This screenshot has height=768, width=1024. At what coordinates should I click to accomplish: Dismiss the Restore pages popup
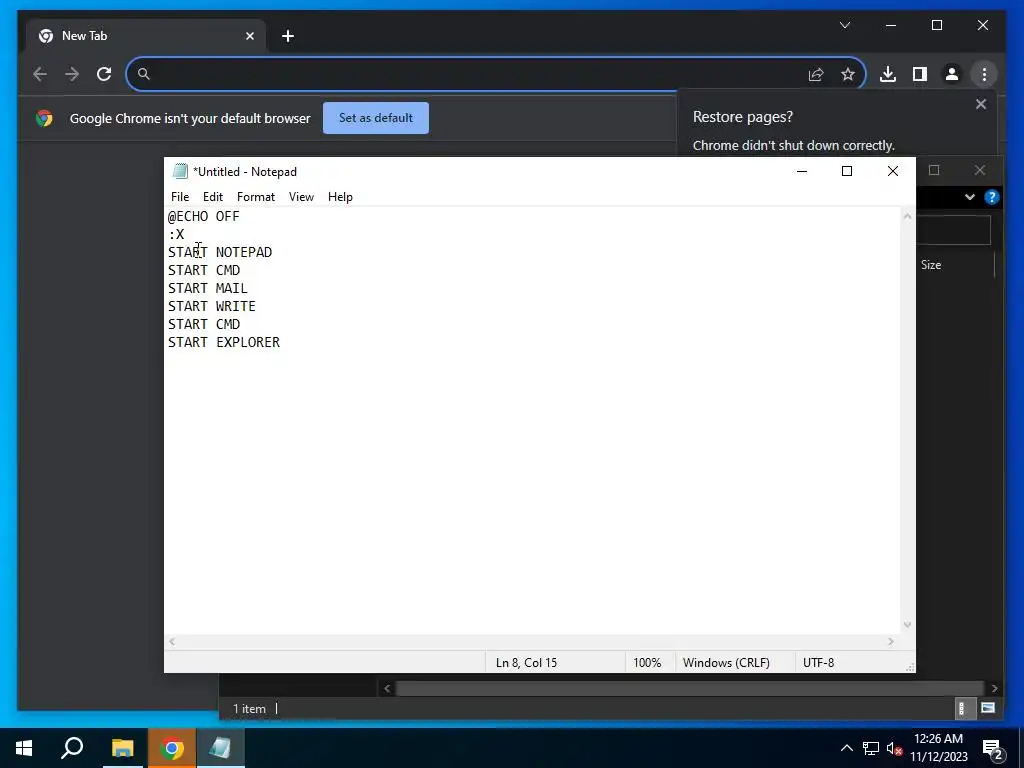pyautogui.click(x=981, y=104)
